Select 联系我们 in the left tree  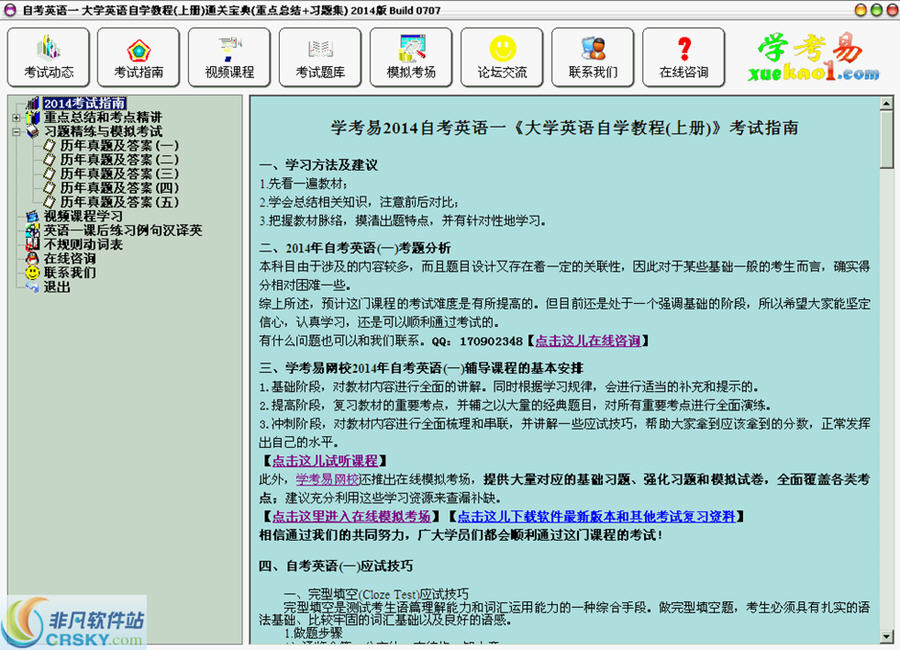[x=69, y=273]
